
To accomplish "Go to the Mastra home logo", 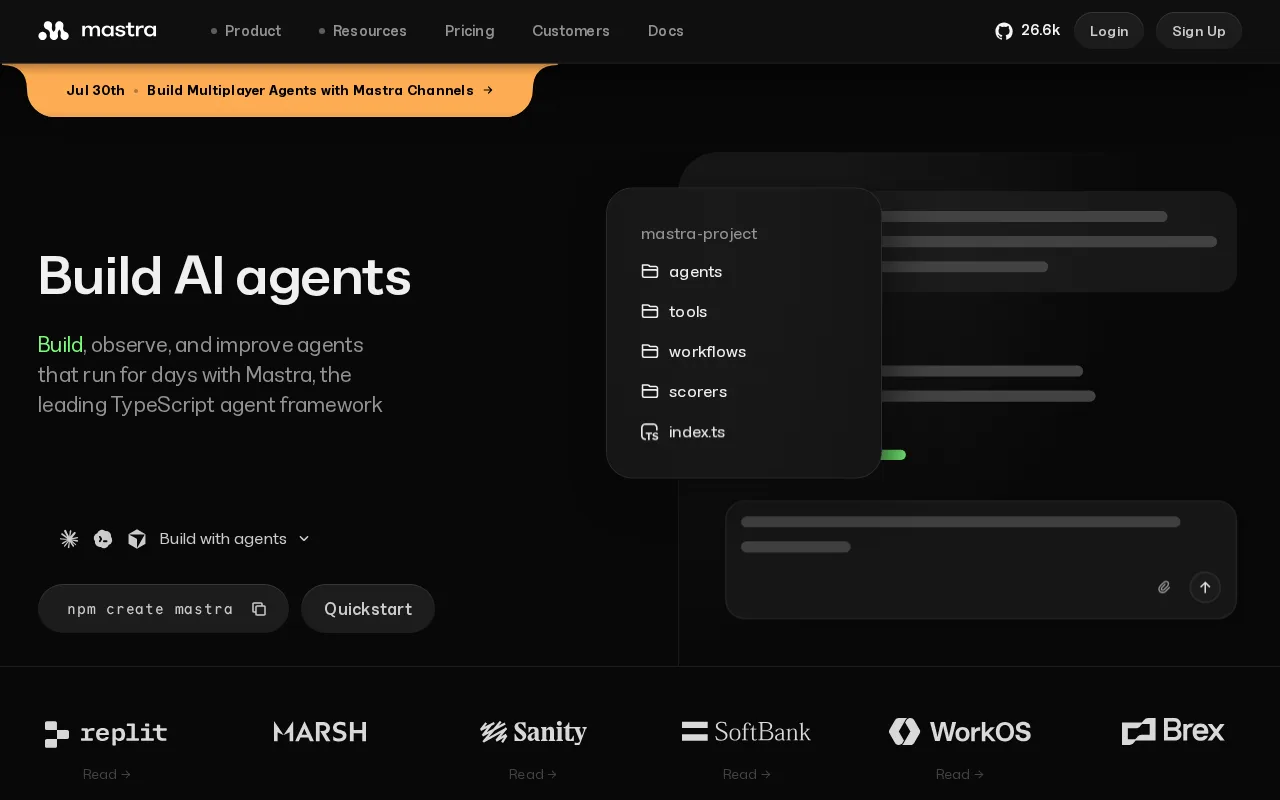I will point(97,30).
